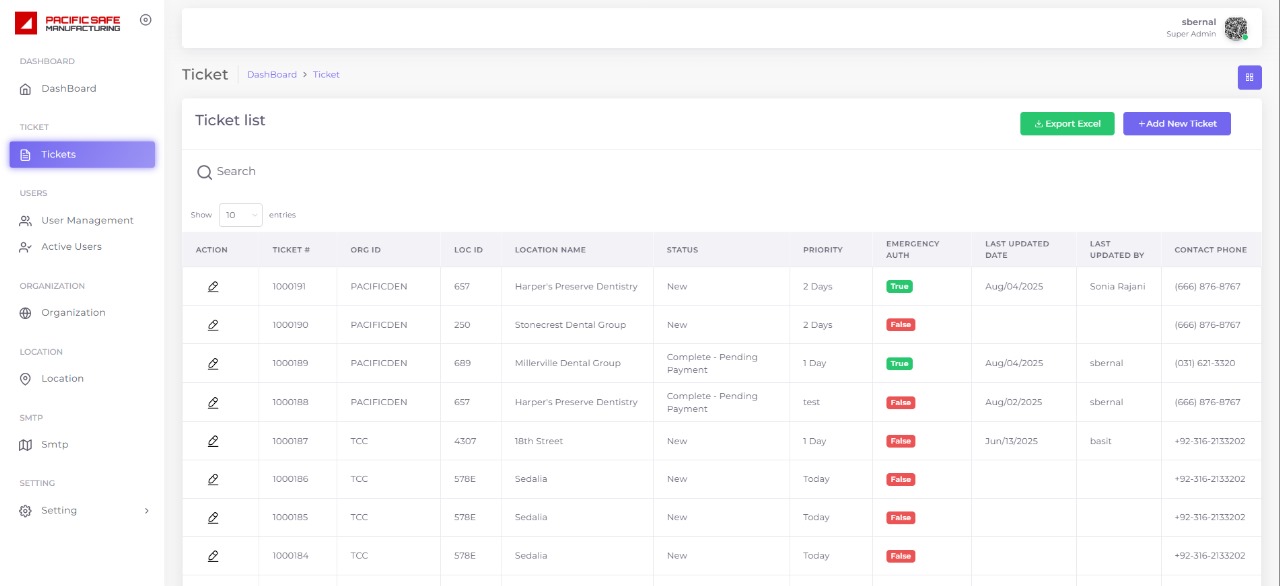Click edit pencil icon for ticket 1000189
Viewport: 1280px width, 586px height.
(212, 364)
